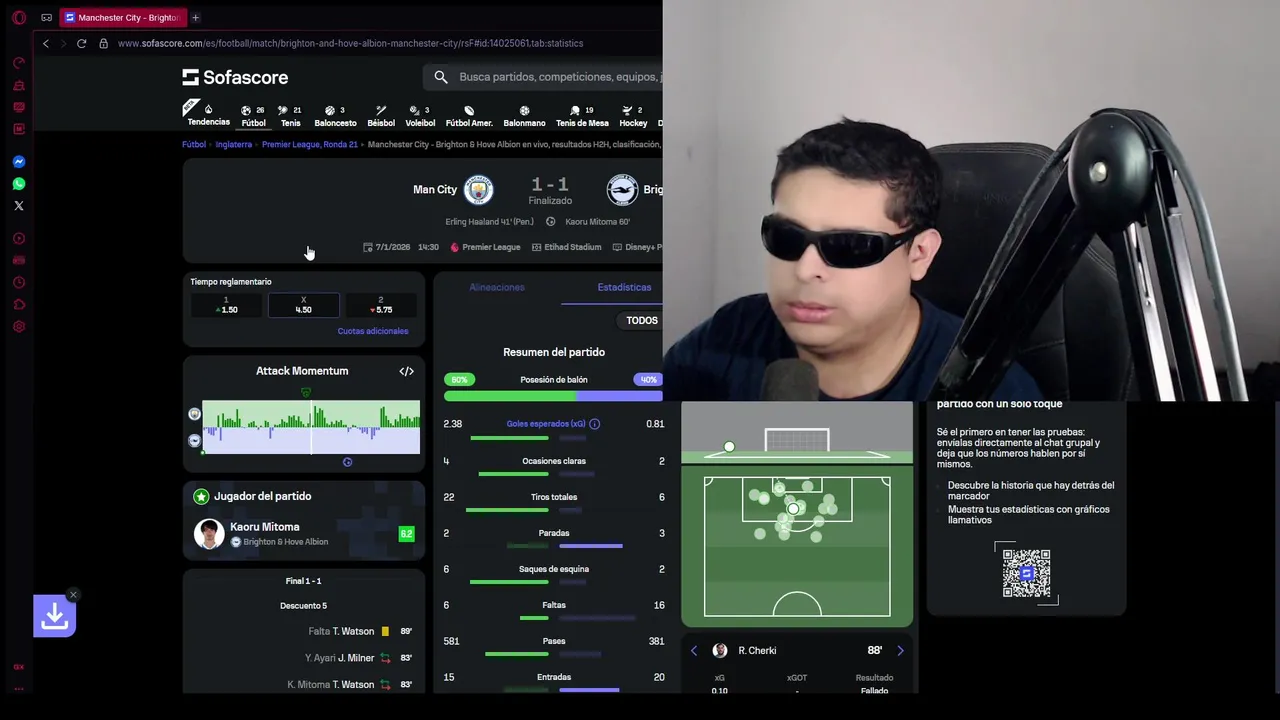Open the embed code icon for Attack Momentum
The width and height of the screenshot is (1280, 720).
(406, 371)
